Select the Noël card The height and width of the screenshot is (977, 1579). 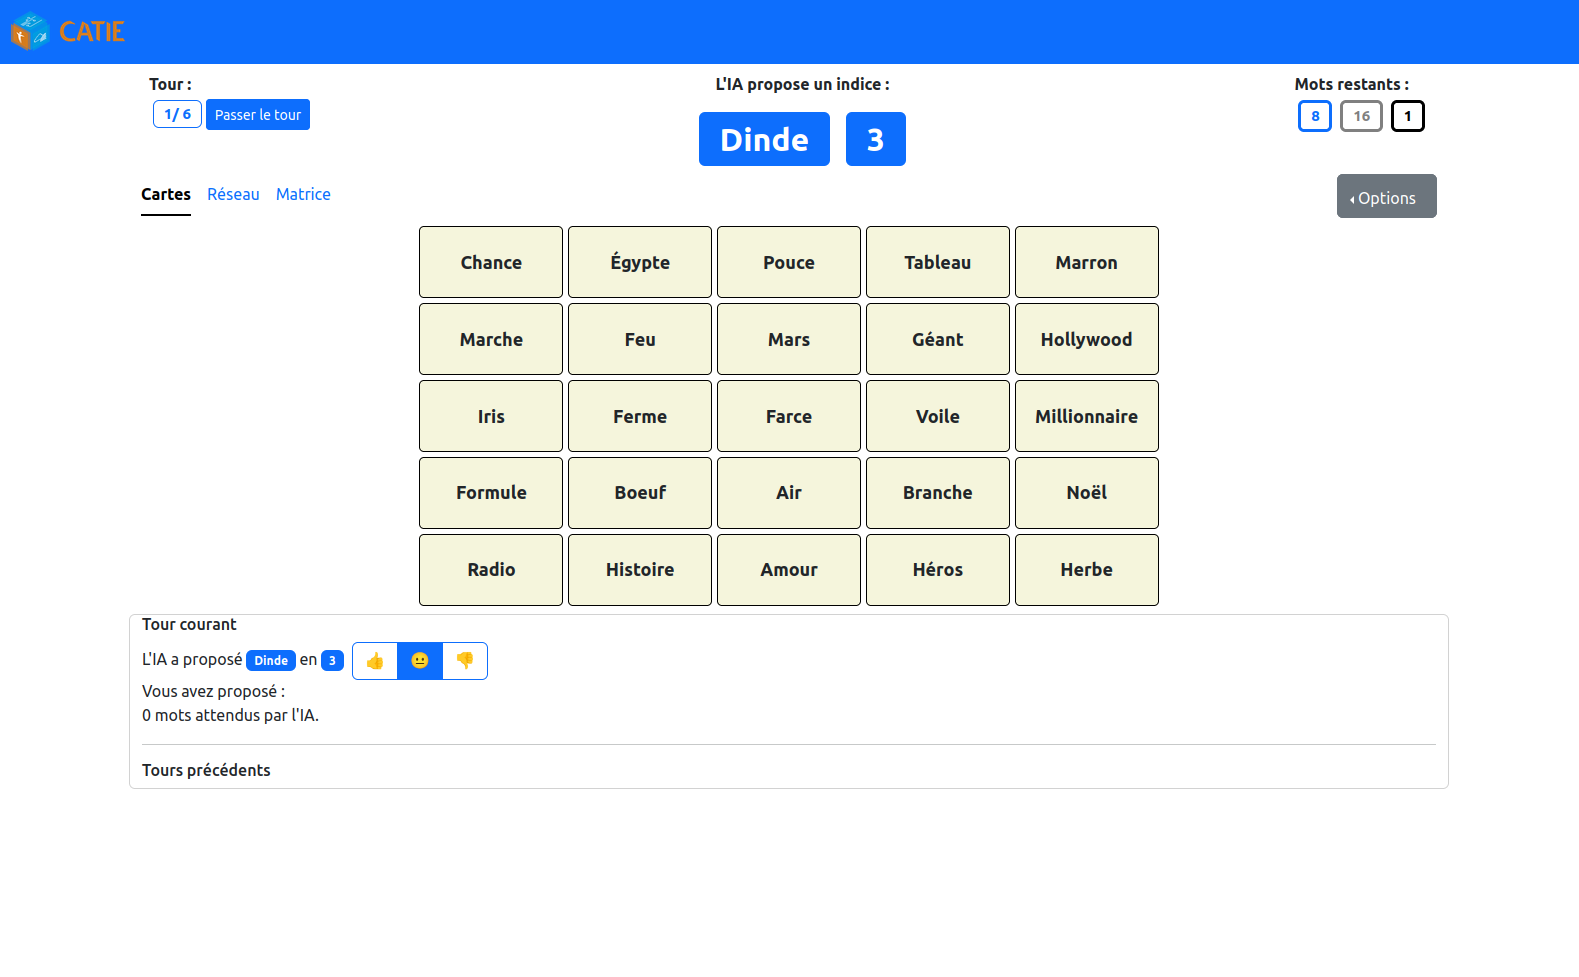(1087, 493)
